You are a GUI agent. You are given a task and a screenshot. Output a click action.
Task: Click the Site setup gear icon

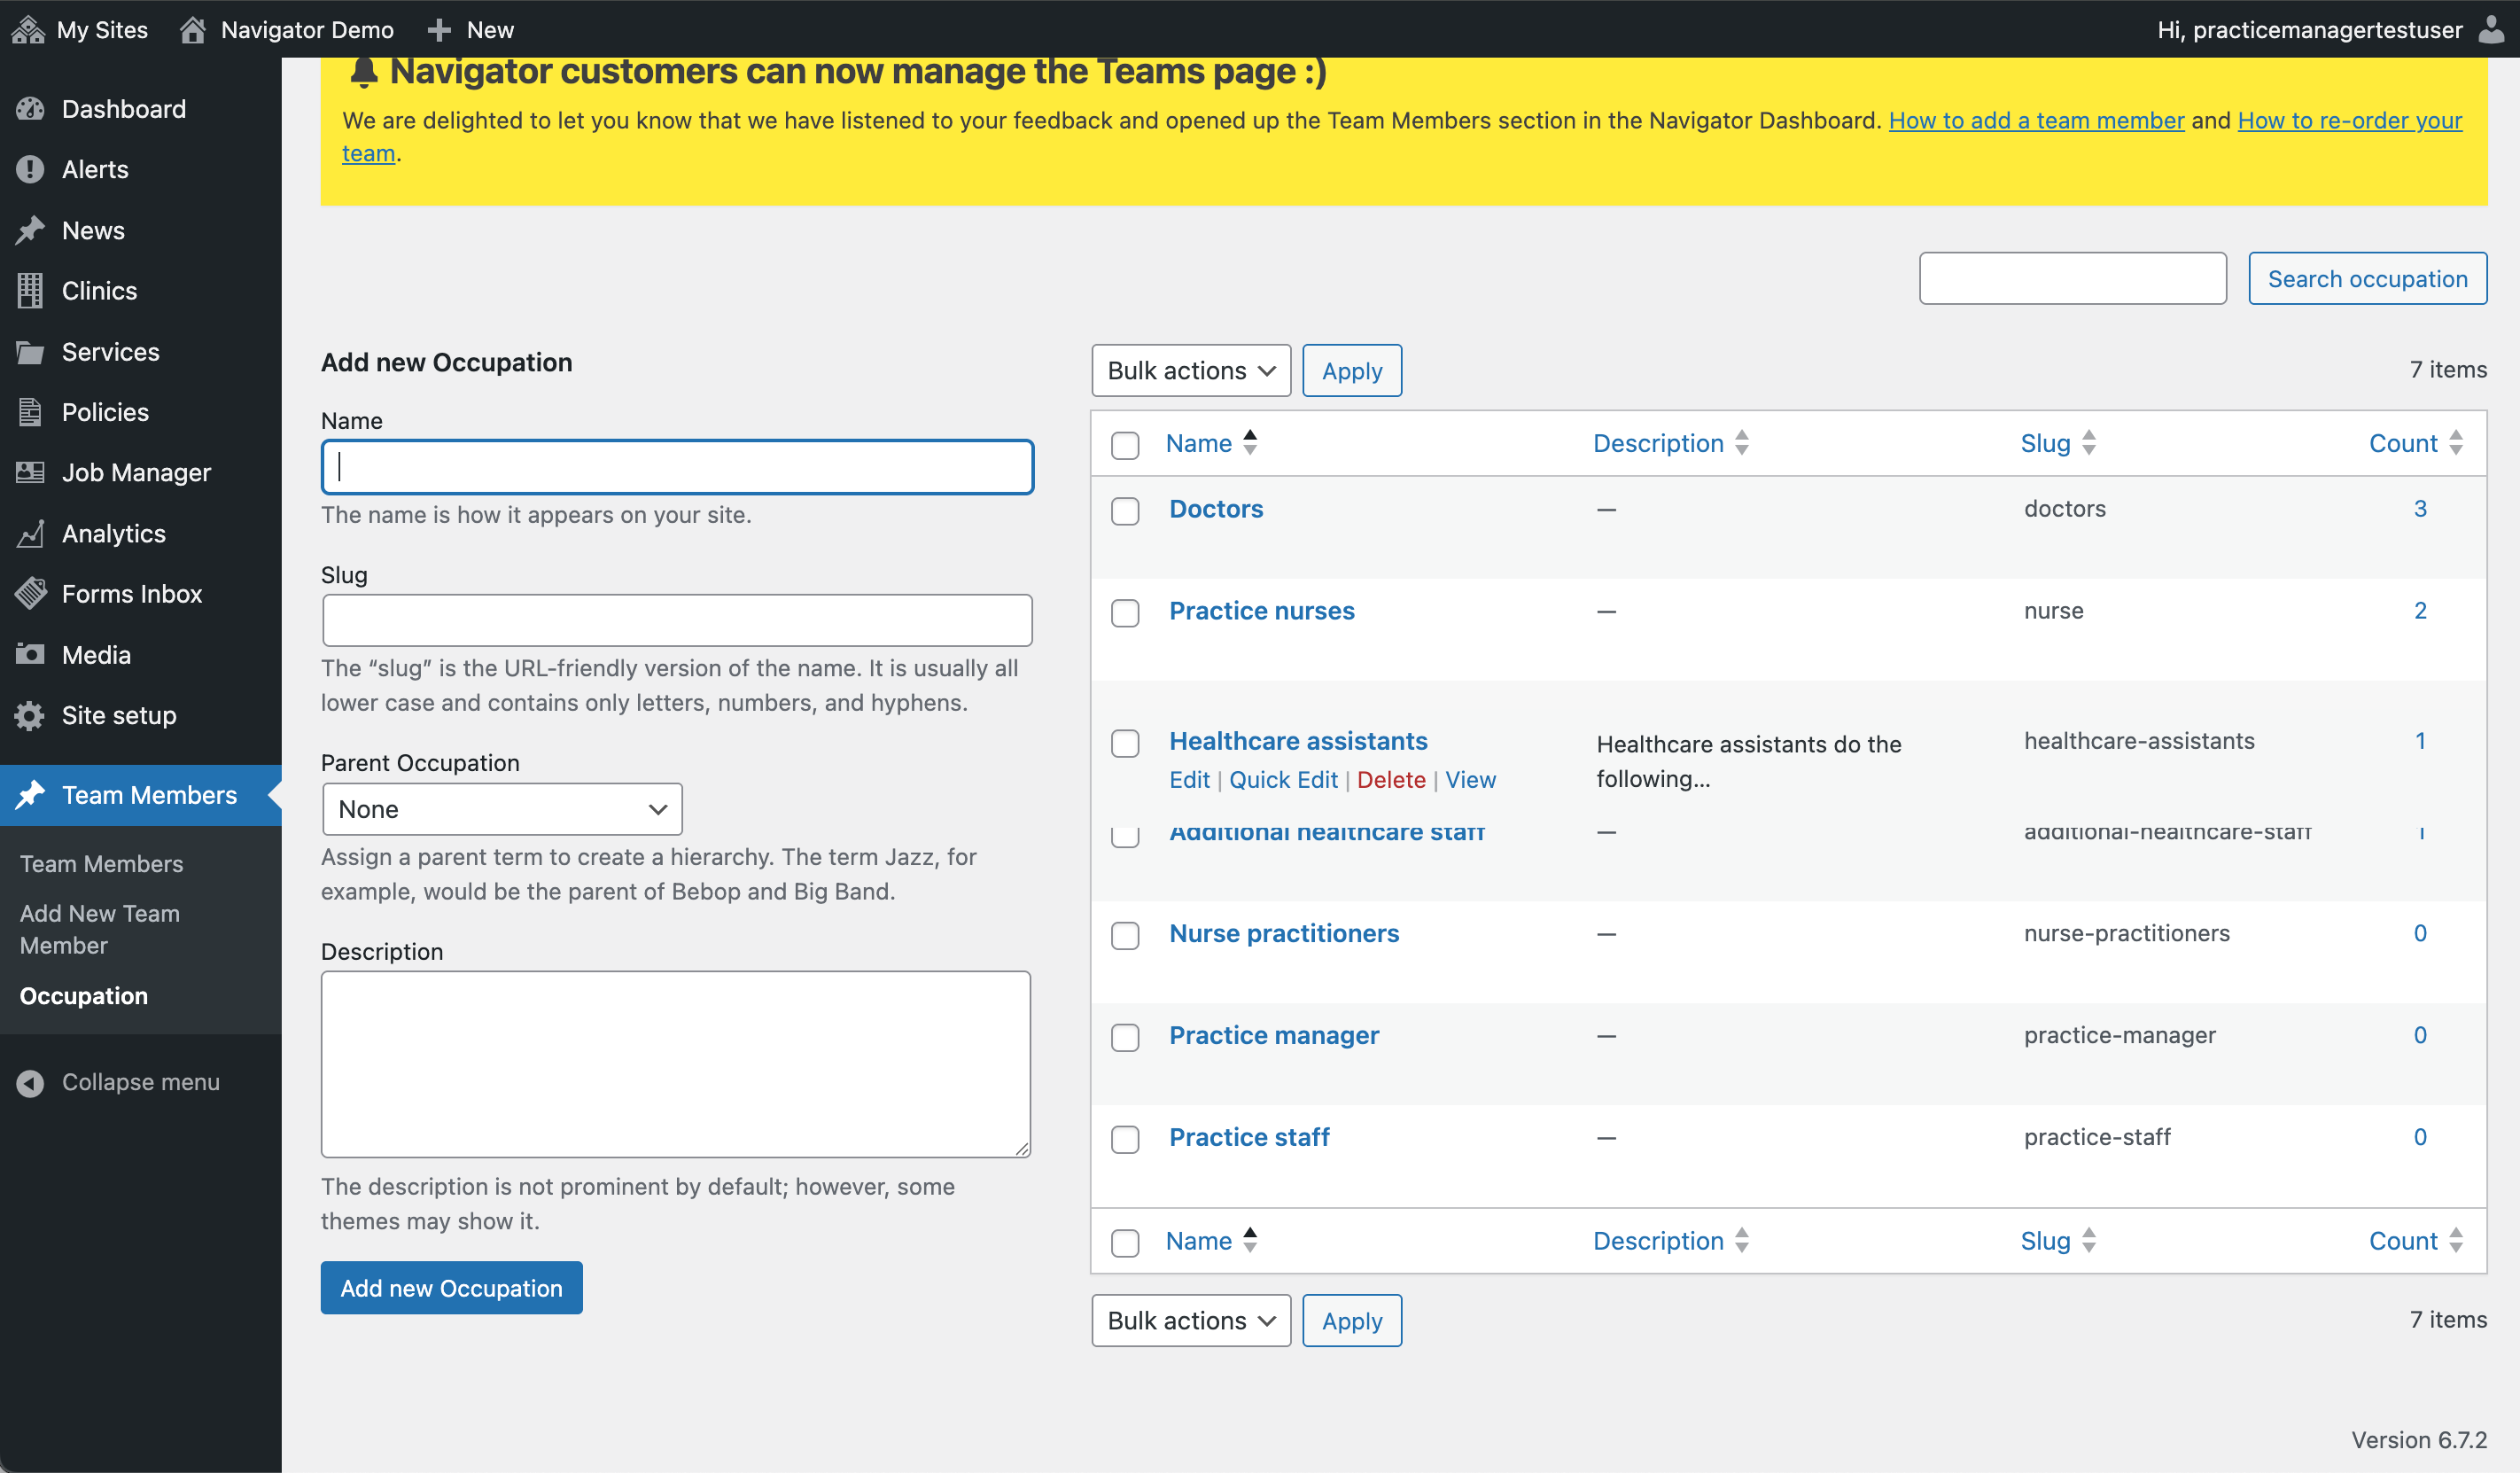(x=30, y=715)
